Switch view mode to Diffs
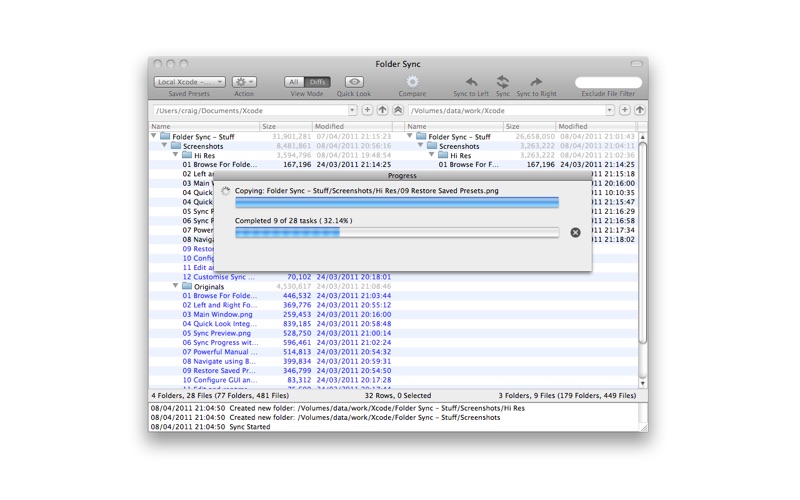Screen dimensions: 800x500 pyautogui.click(x=317, y=82)
